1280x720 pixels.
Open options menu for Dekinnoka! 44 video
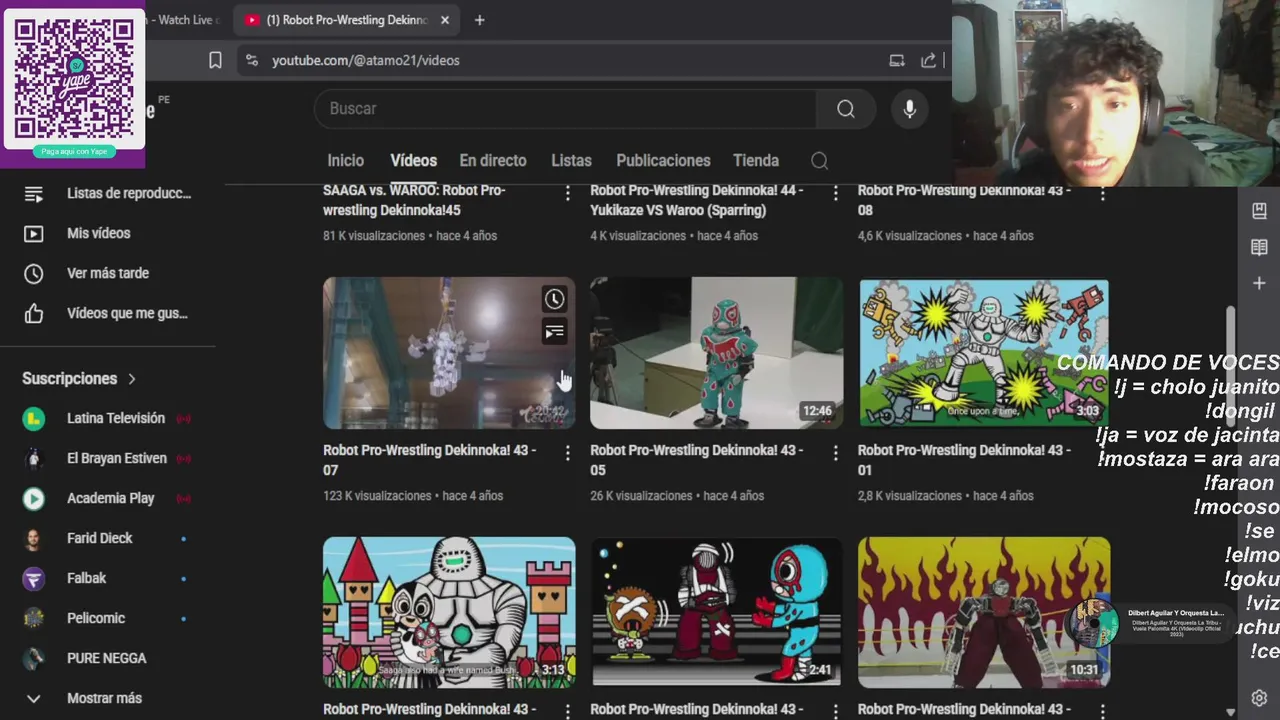[835, 193]
